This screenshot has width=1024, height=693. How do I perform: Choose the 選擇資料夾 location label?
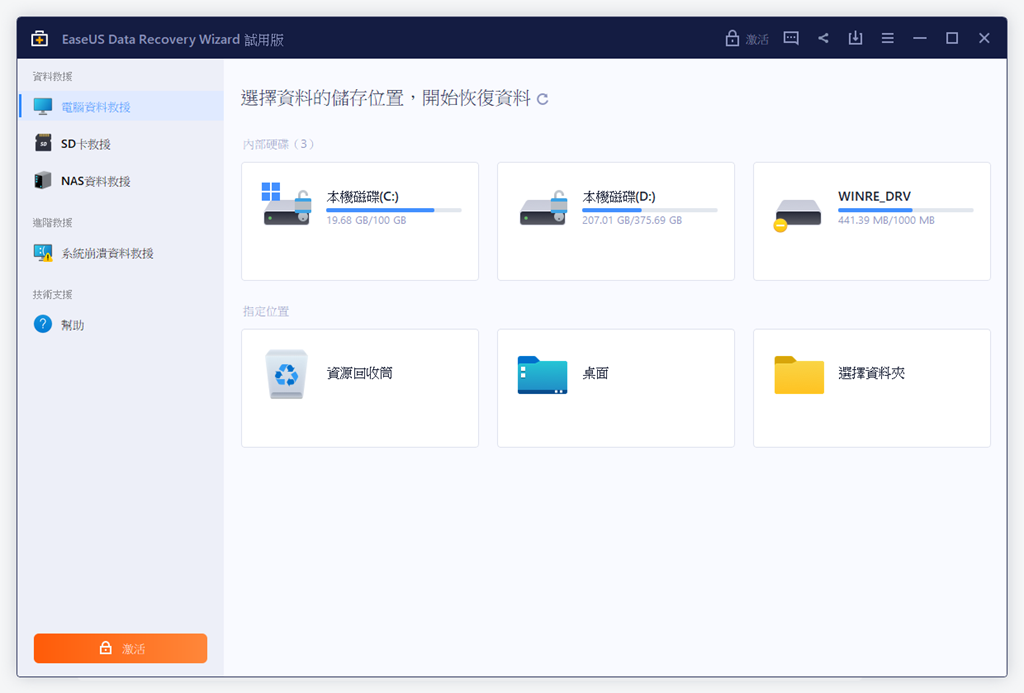pos(871,373)
